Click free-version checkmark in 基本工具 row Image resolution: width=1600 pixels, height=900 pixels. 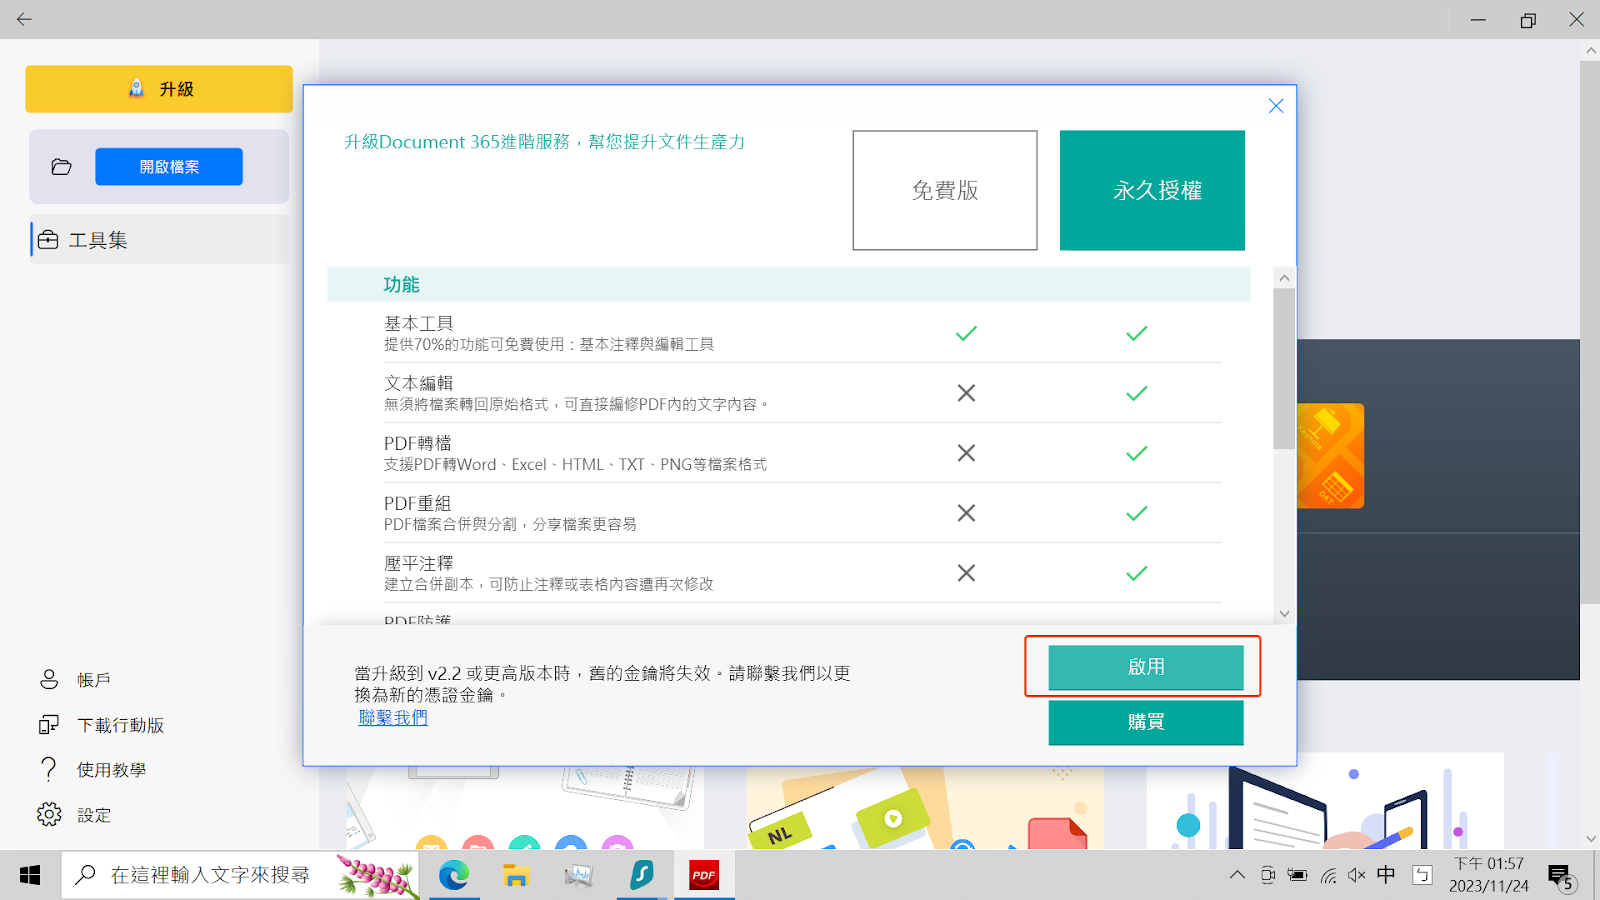pyautogui.click(x=966, y=333)
